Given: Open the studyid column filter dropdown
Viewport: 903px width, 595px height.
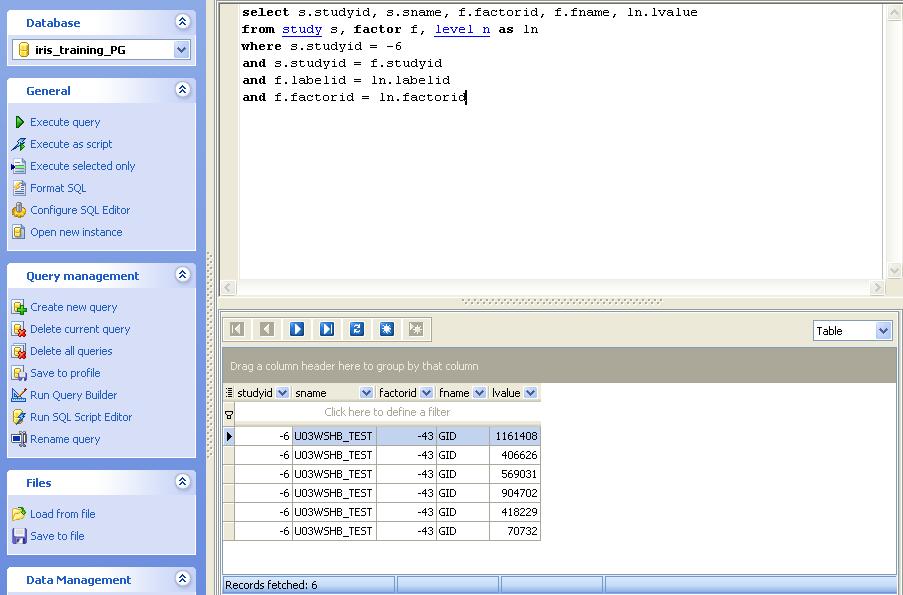Looking at the screenshot, I should (x=282, y=393).
